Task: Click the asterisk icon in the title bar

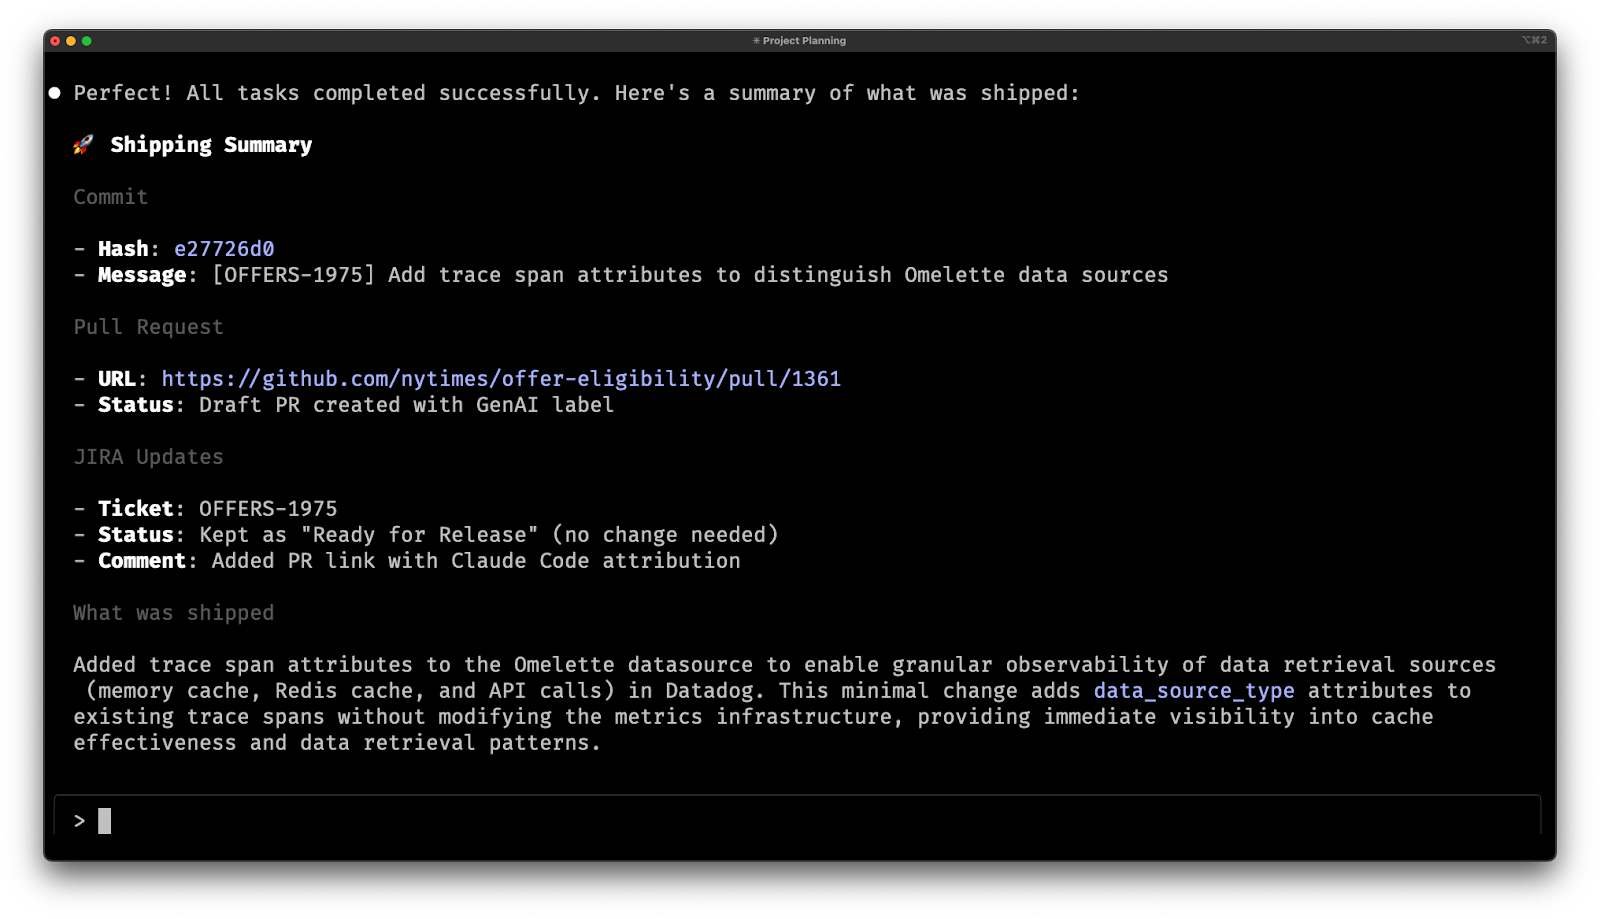Action: (x=755, y=41)
